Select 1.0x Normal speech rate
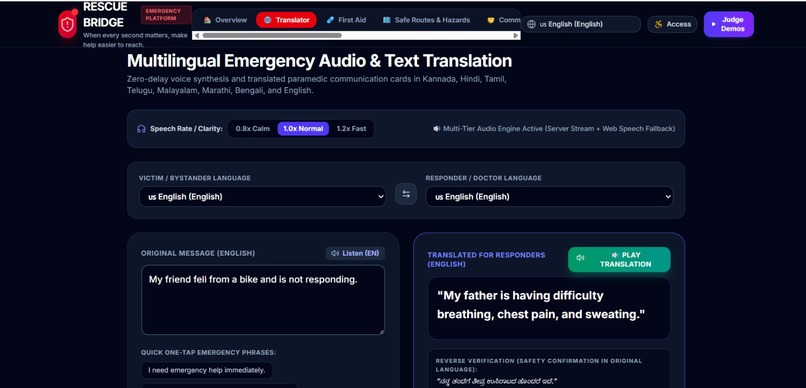This screenshot has width=806, height=388. click(x=303, y=129)
